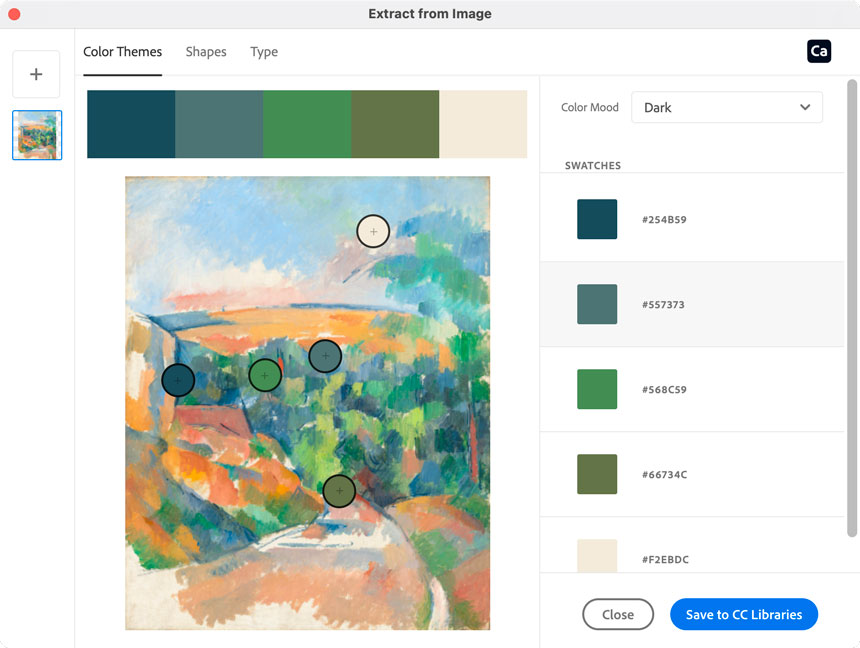This screenshot has height=648, width=860.
Task: Click the Close button
Action: 618,614
